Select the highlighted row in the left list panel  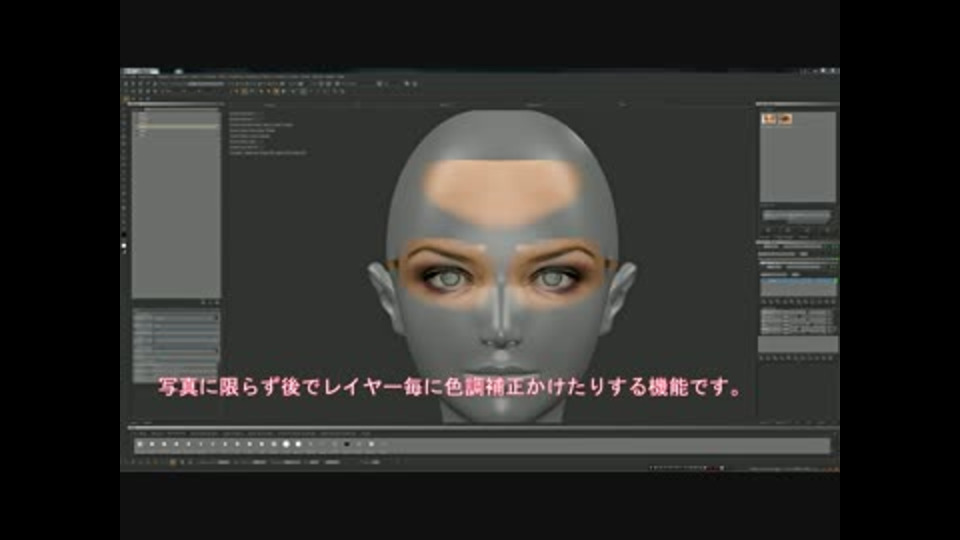tap(176, 126)
